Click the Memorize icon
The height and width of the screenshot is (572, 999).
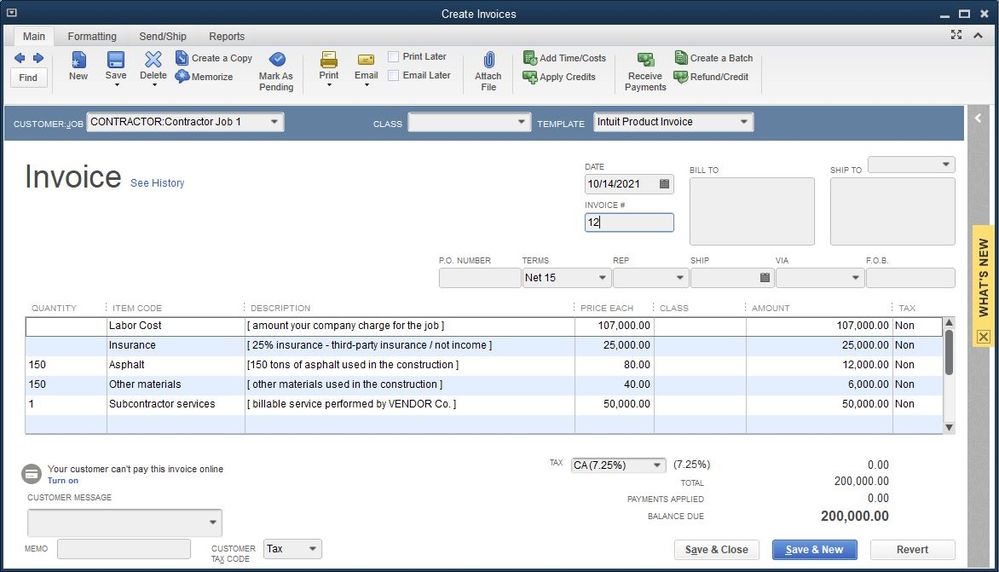(x=182, y=76)
